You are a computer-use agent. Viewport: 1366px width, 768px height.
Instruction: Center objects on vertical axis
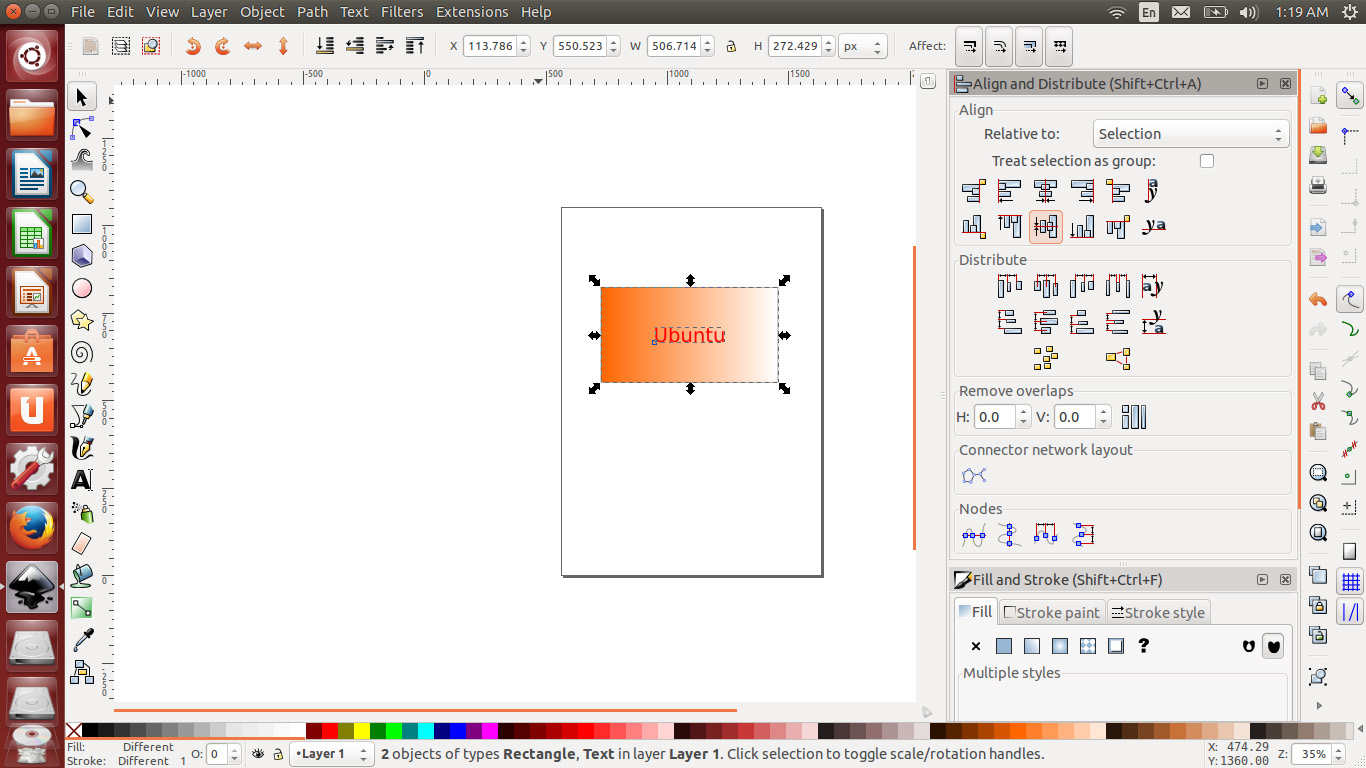pyautogui.click(x=1046, y=191)
